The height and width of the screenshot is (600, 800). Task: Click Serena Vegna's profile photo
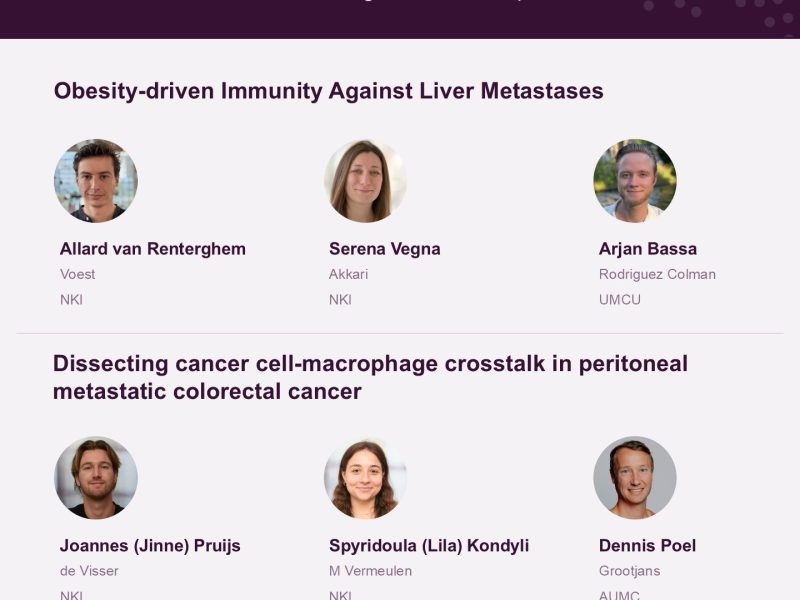[x=365, y=181]
